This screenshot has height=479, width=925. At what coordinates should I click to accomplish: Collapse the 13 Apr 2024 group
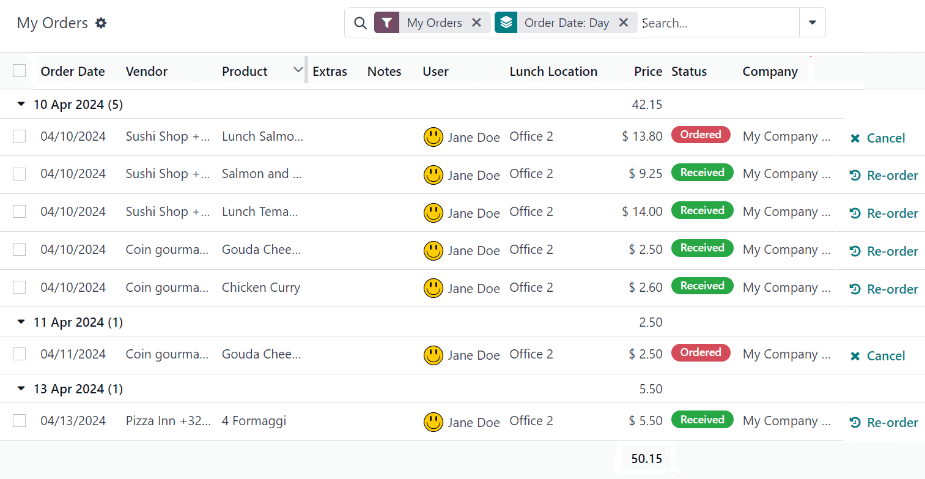[22, 389]
